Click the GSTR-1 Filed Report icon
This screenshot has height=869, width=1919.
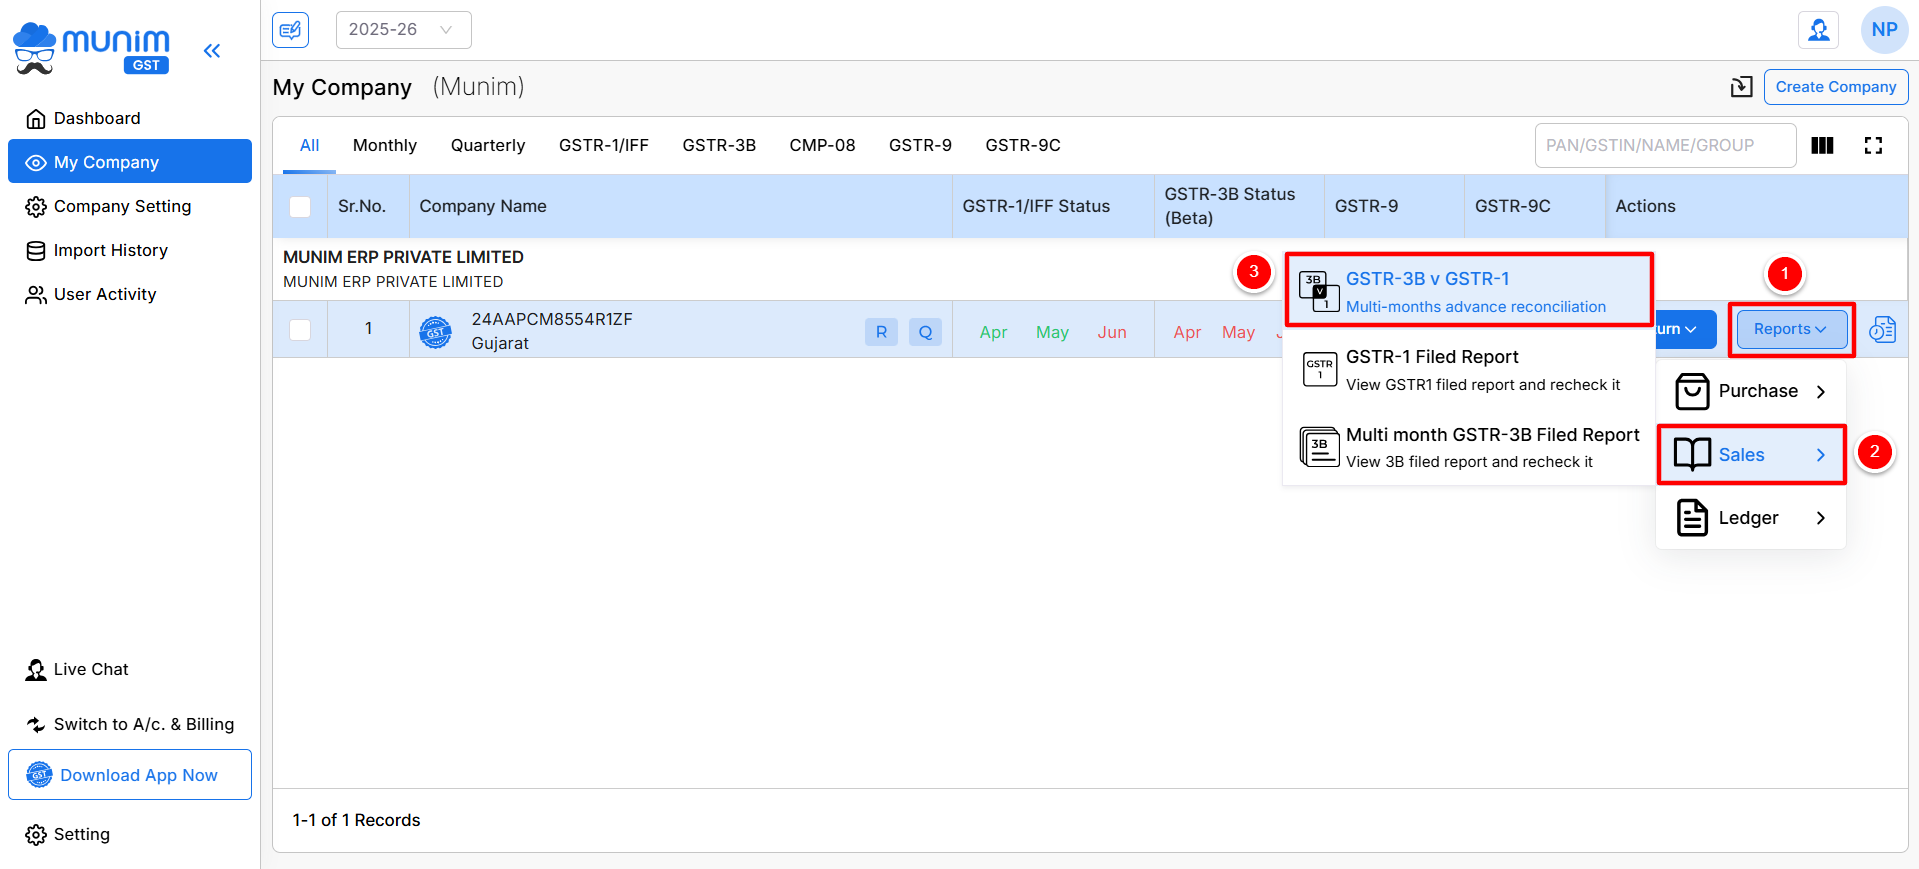[x=1319, y=370]
